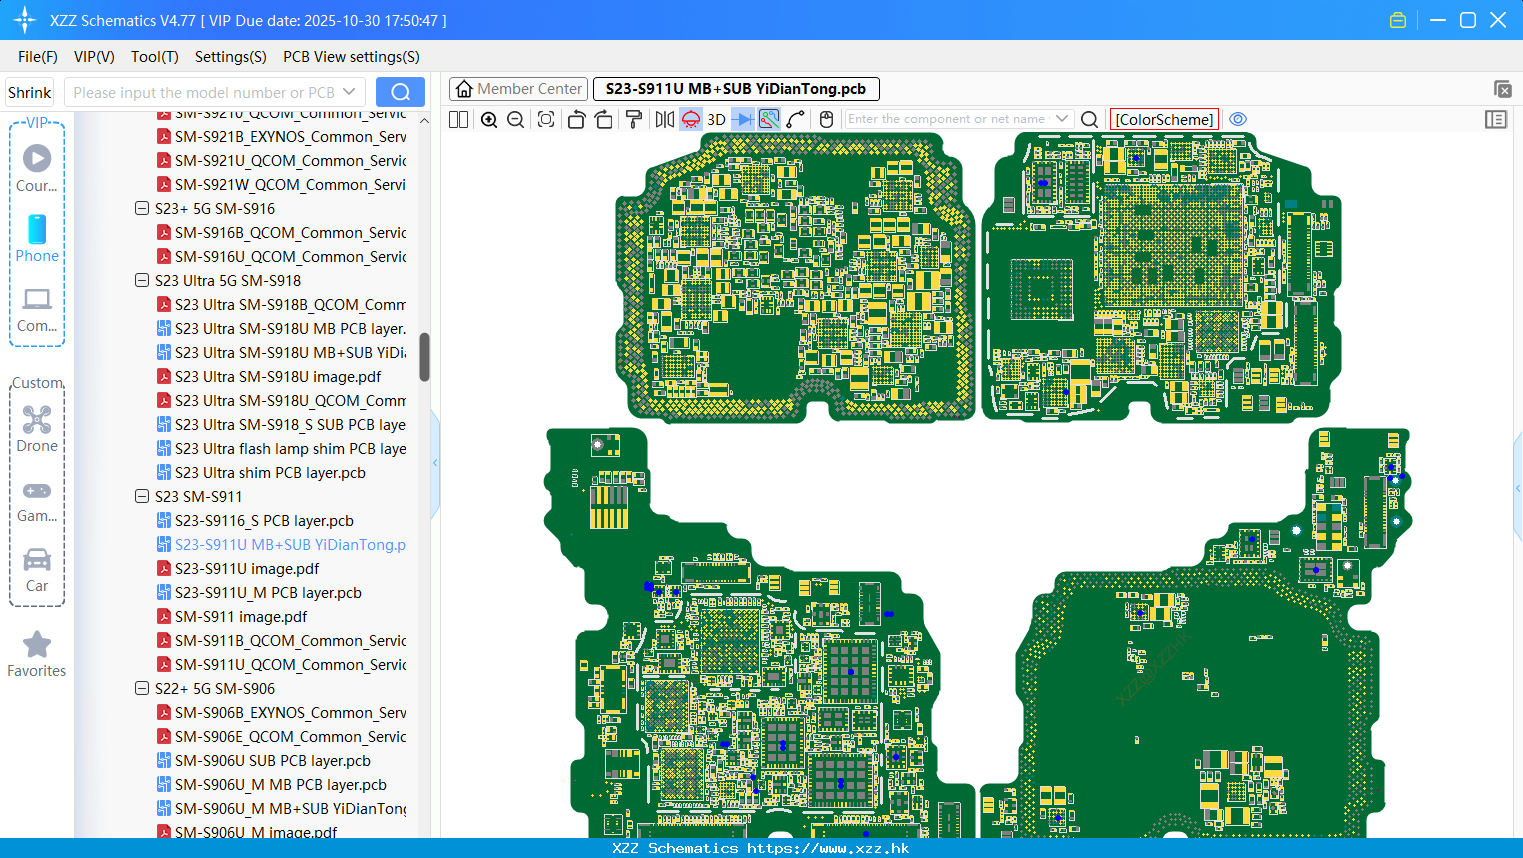Image resolution: width=1523 pixels, height=858 pixels.
Task: Click the split view layout icon
Action: tap(458, 119)
